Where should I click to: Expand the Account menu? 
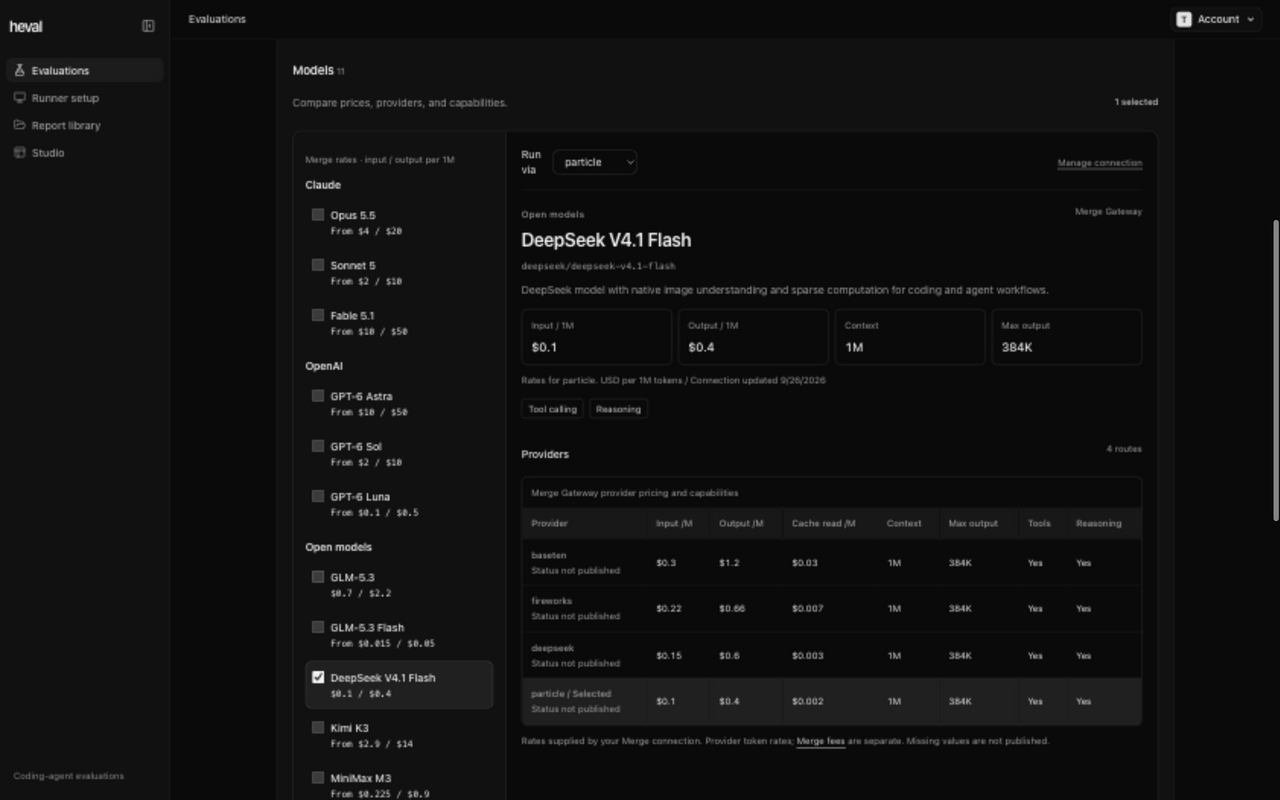point(1216,19)
